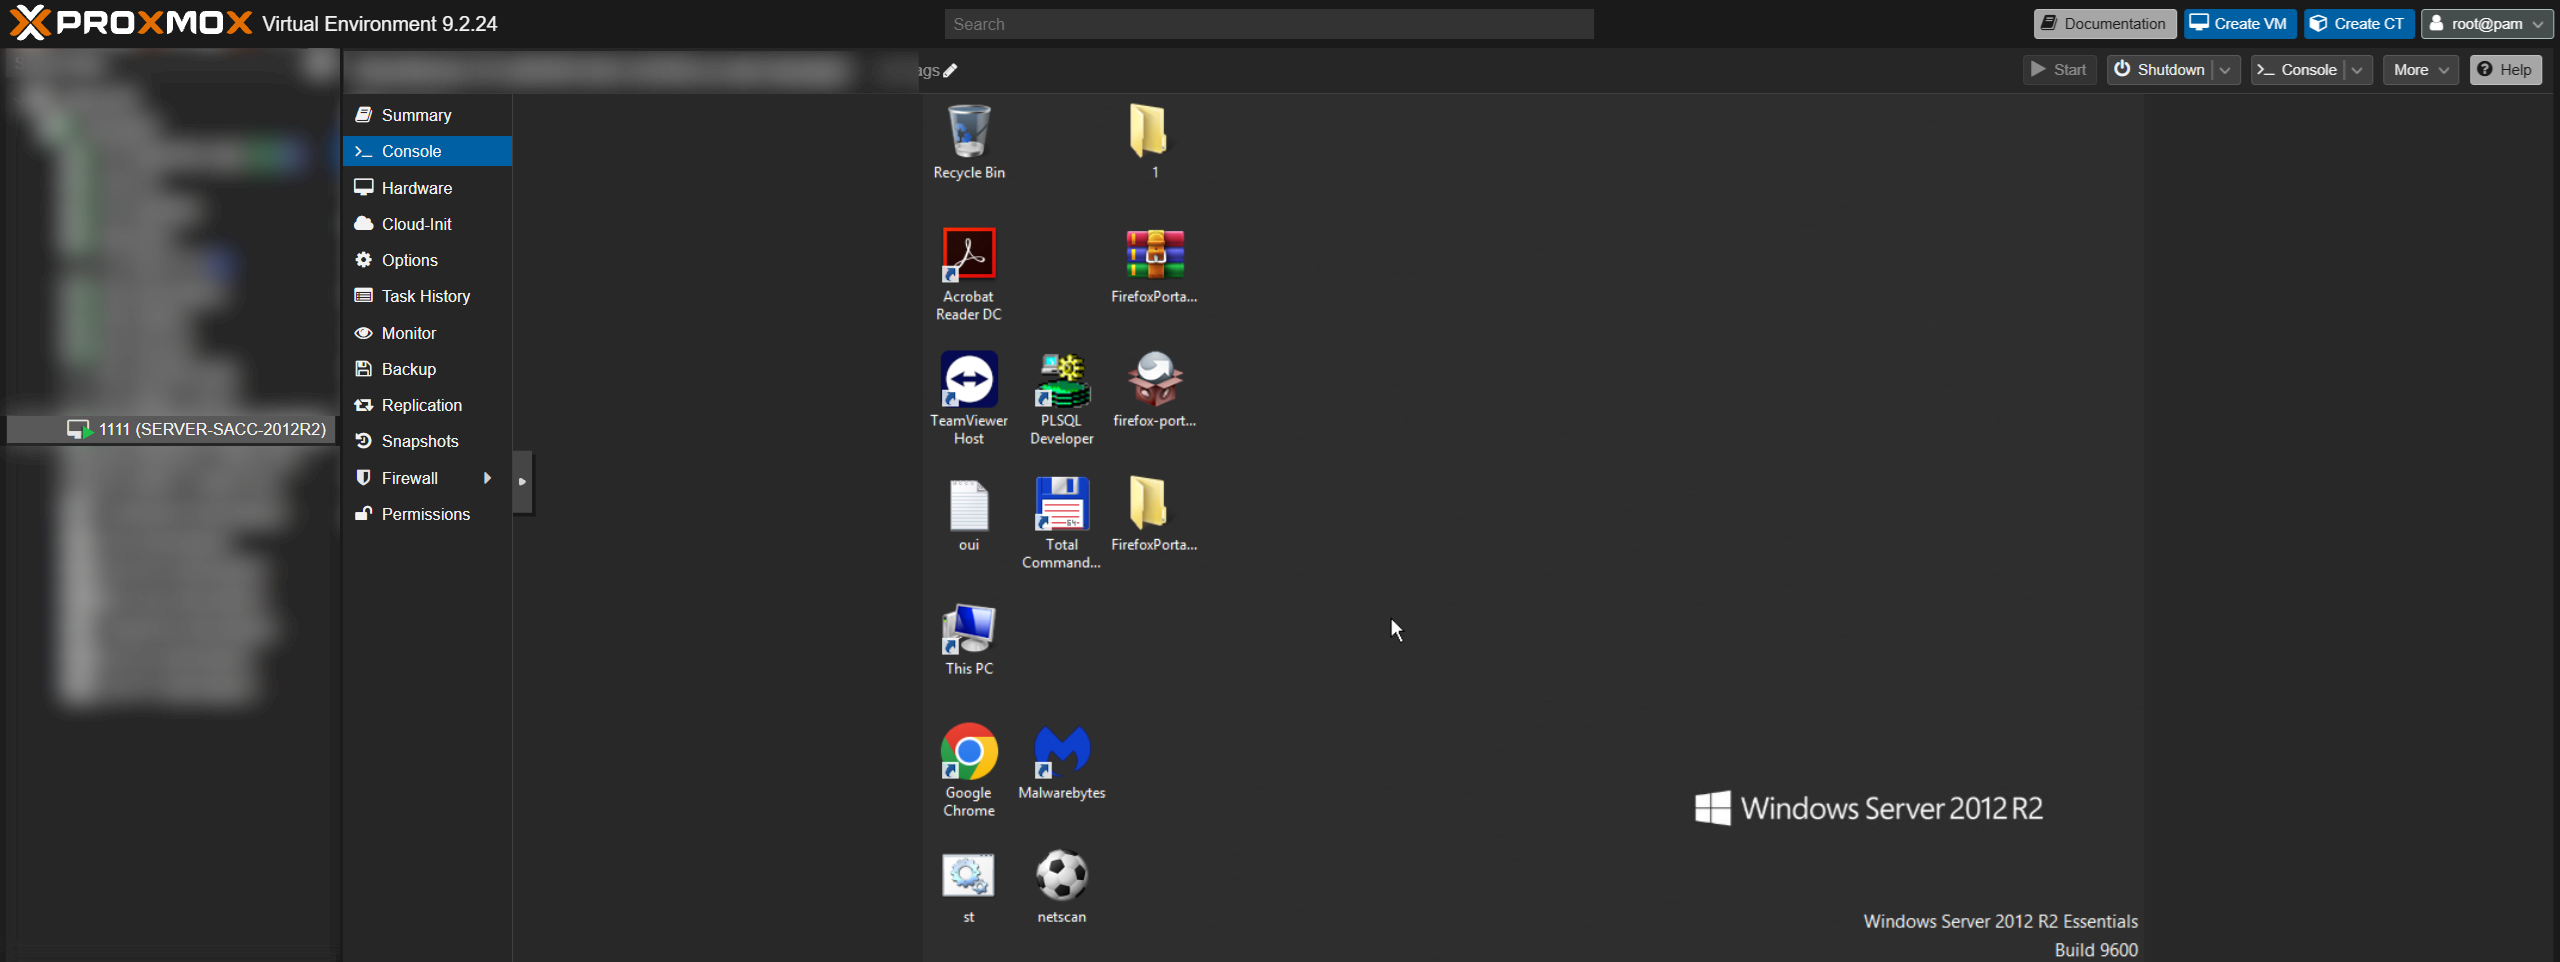The image size is (2560, 962).
Task: Open the Snapshots section
Action: click(x=427, y=441)
